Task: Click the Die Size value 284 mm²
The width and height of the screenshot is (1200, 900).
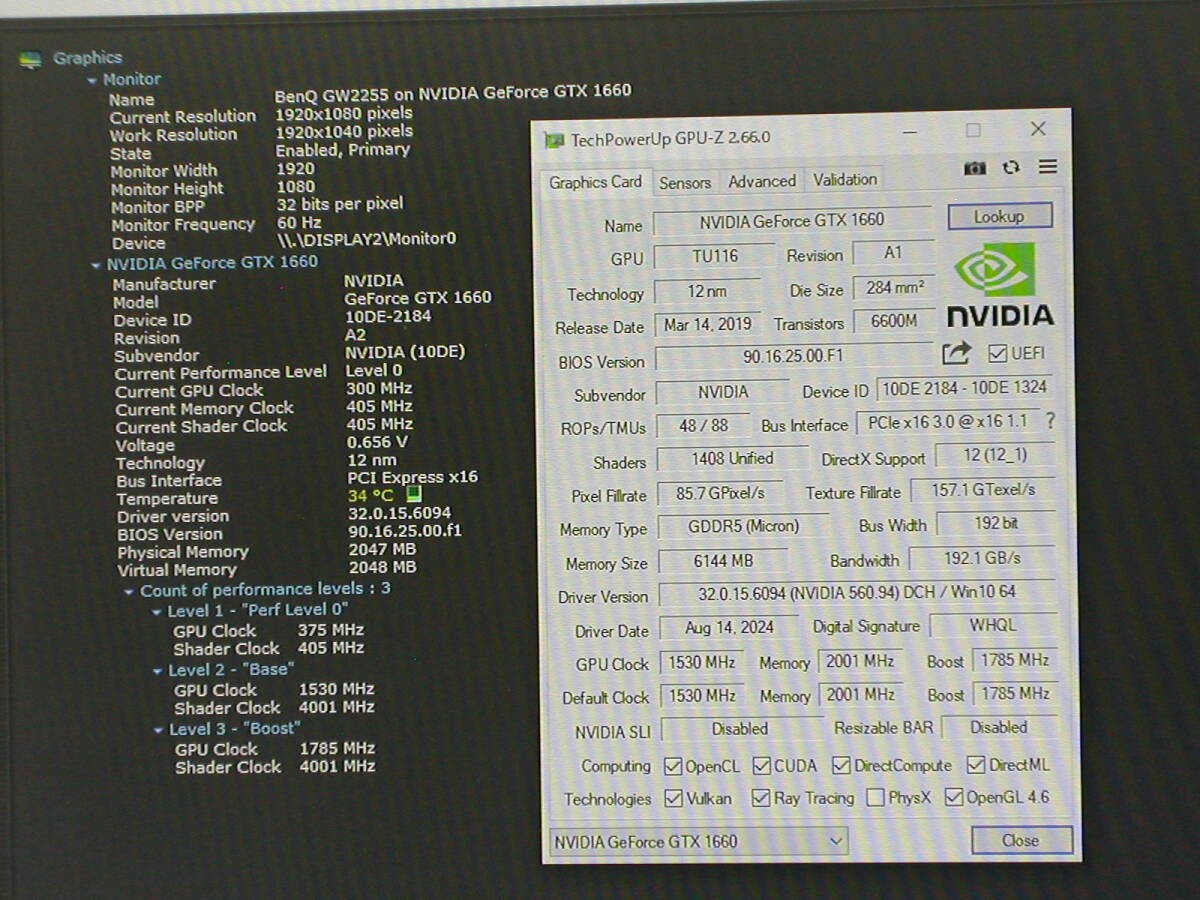Action: coord(894,289)
